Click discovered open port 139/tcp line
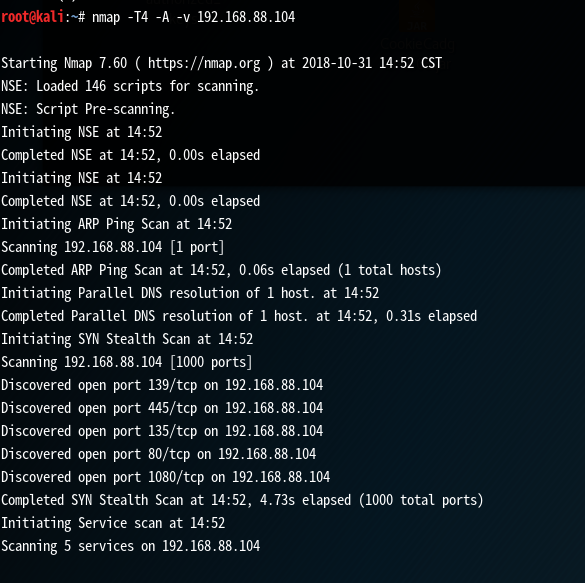The image size is (585, 583). pos(162,385)
